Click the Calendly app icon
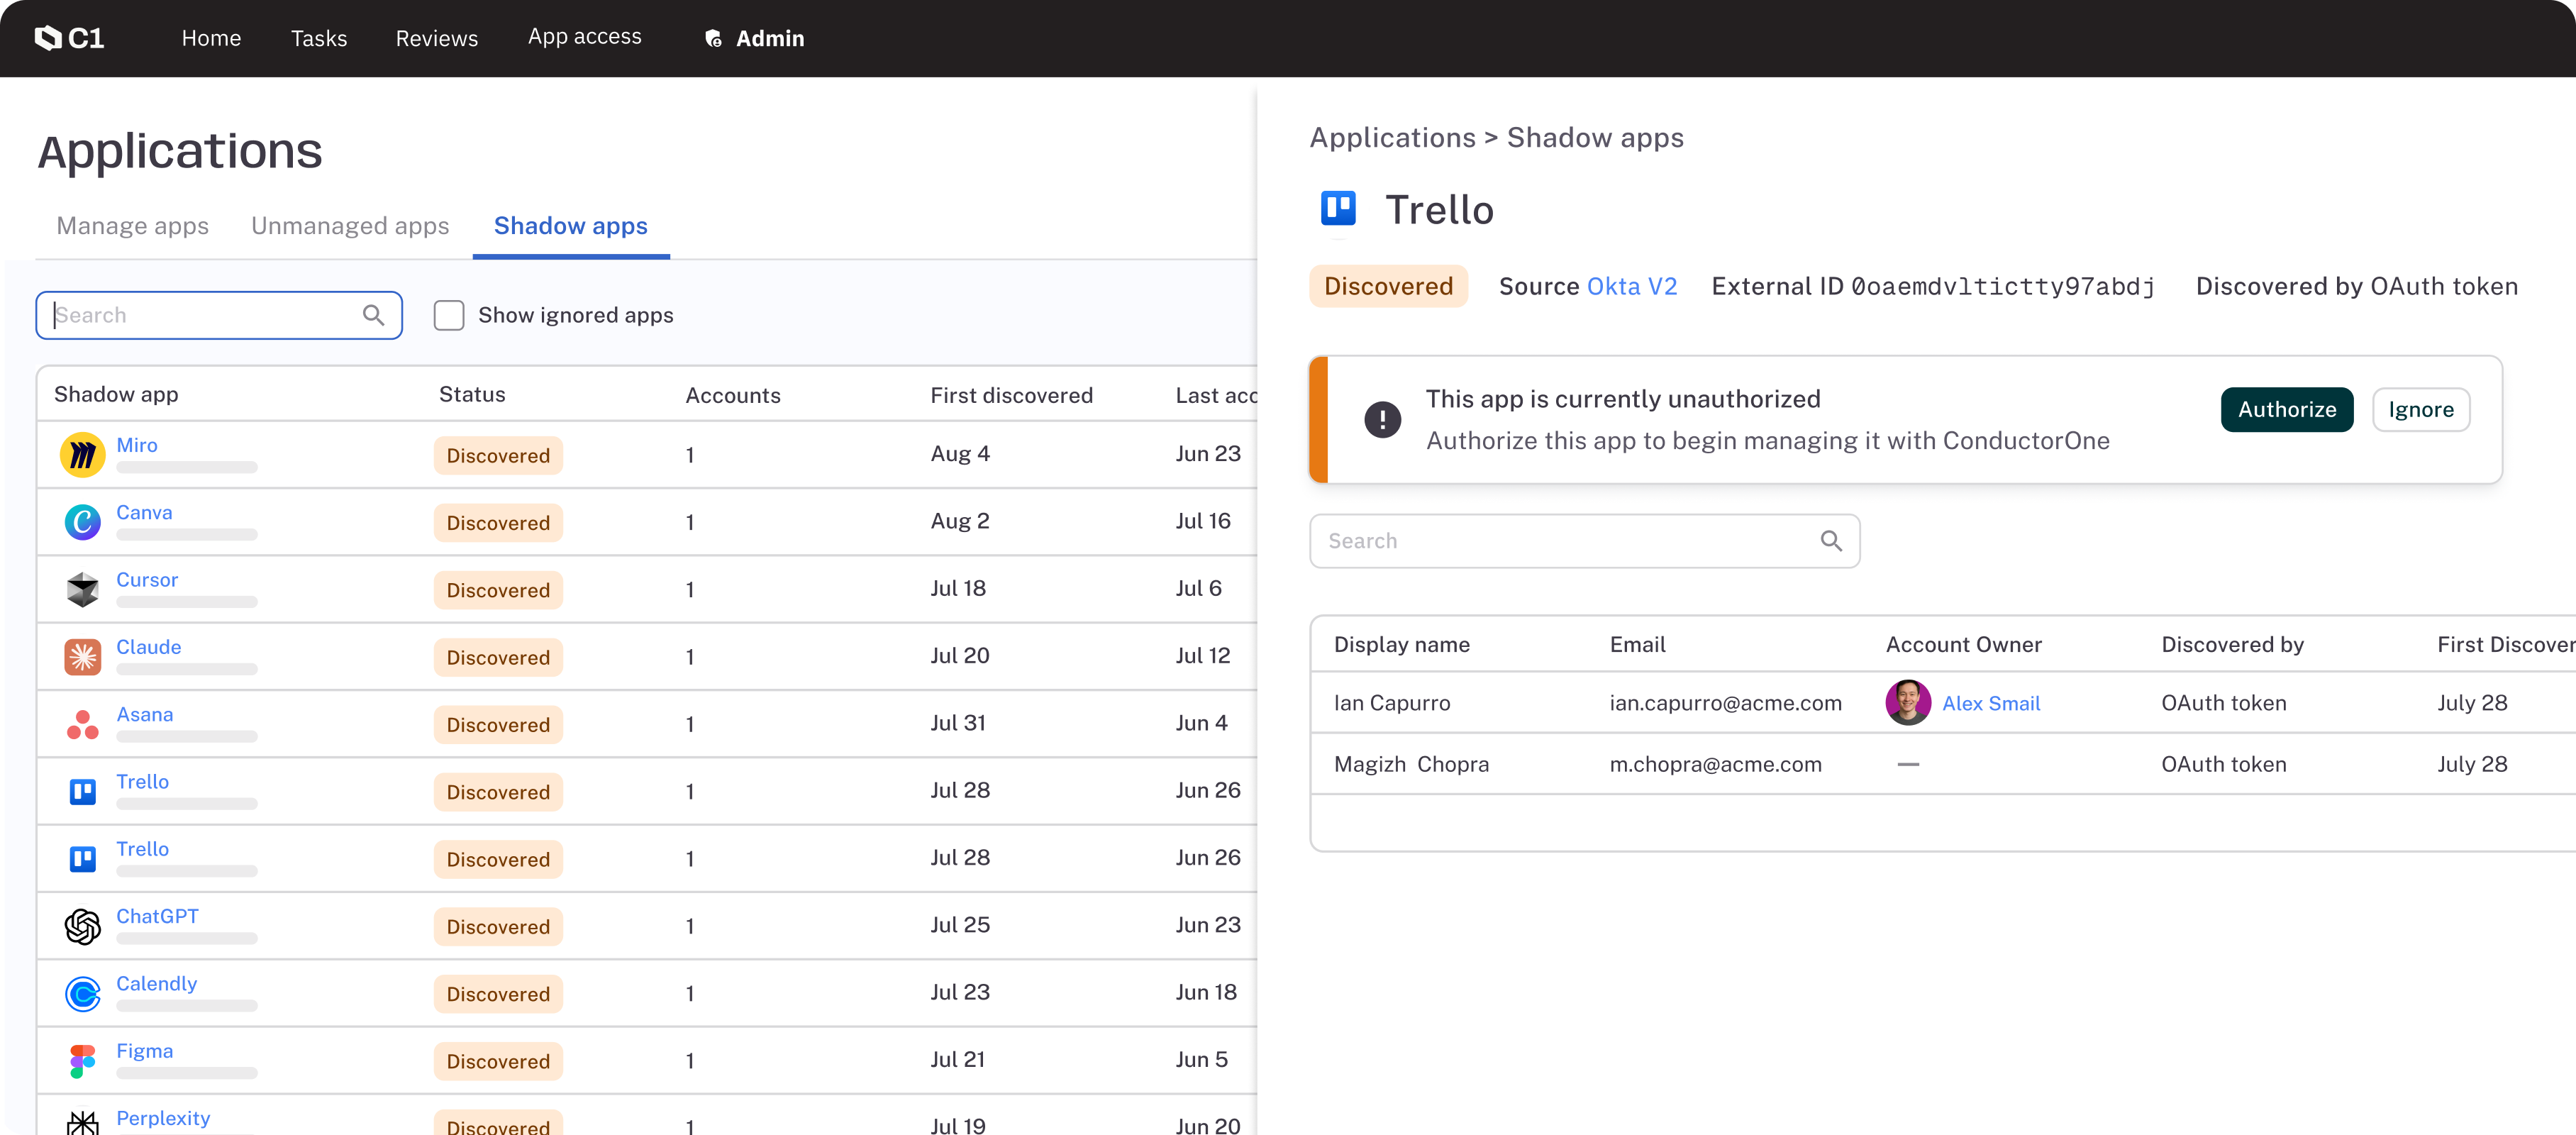2576x1135 pixels. tap(82, 993)
